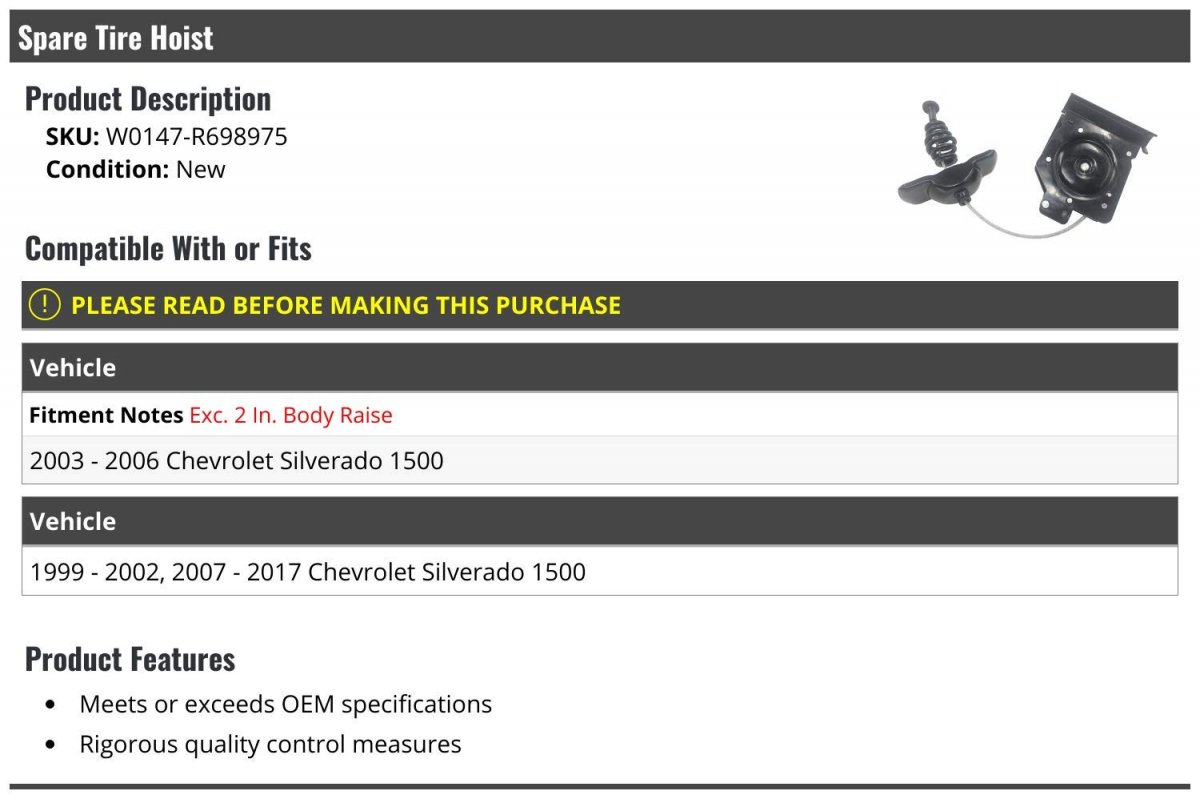Image resolution: width=1200 pixels, height=799 pixels.
Task: Select the second Vehicle header bar
Action: (x=600, y=521)
